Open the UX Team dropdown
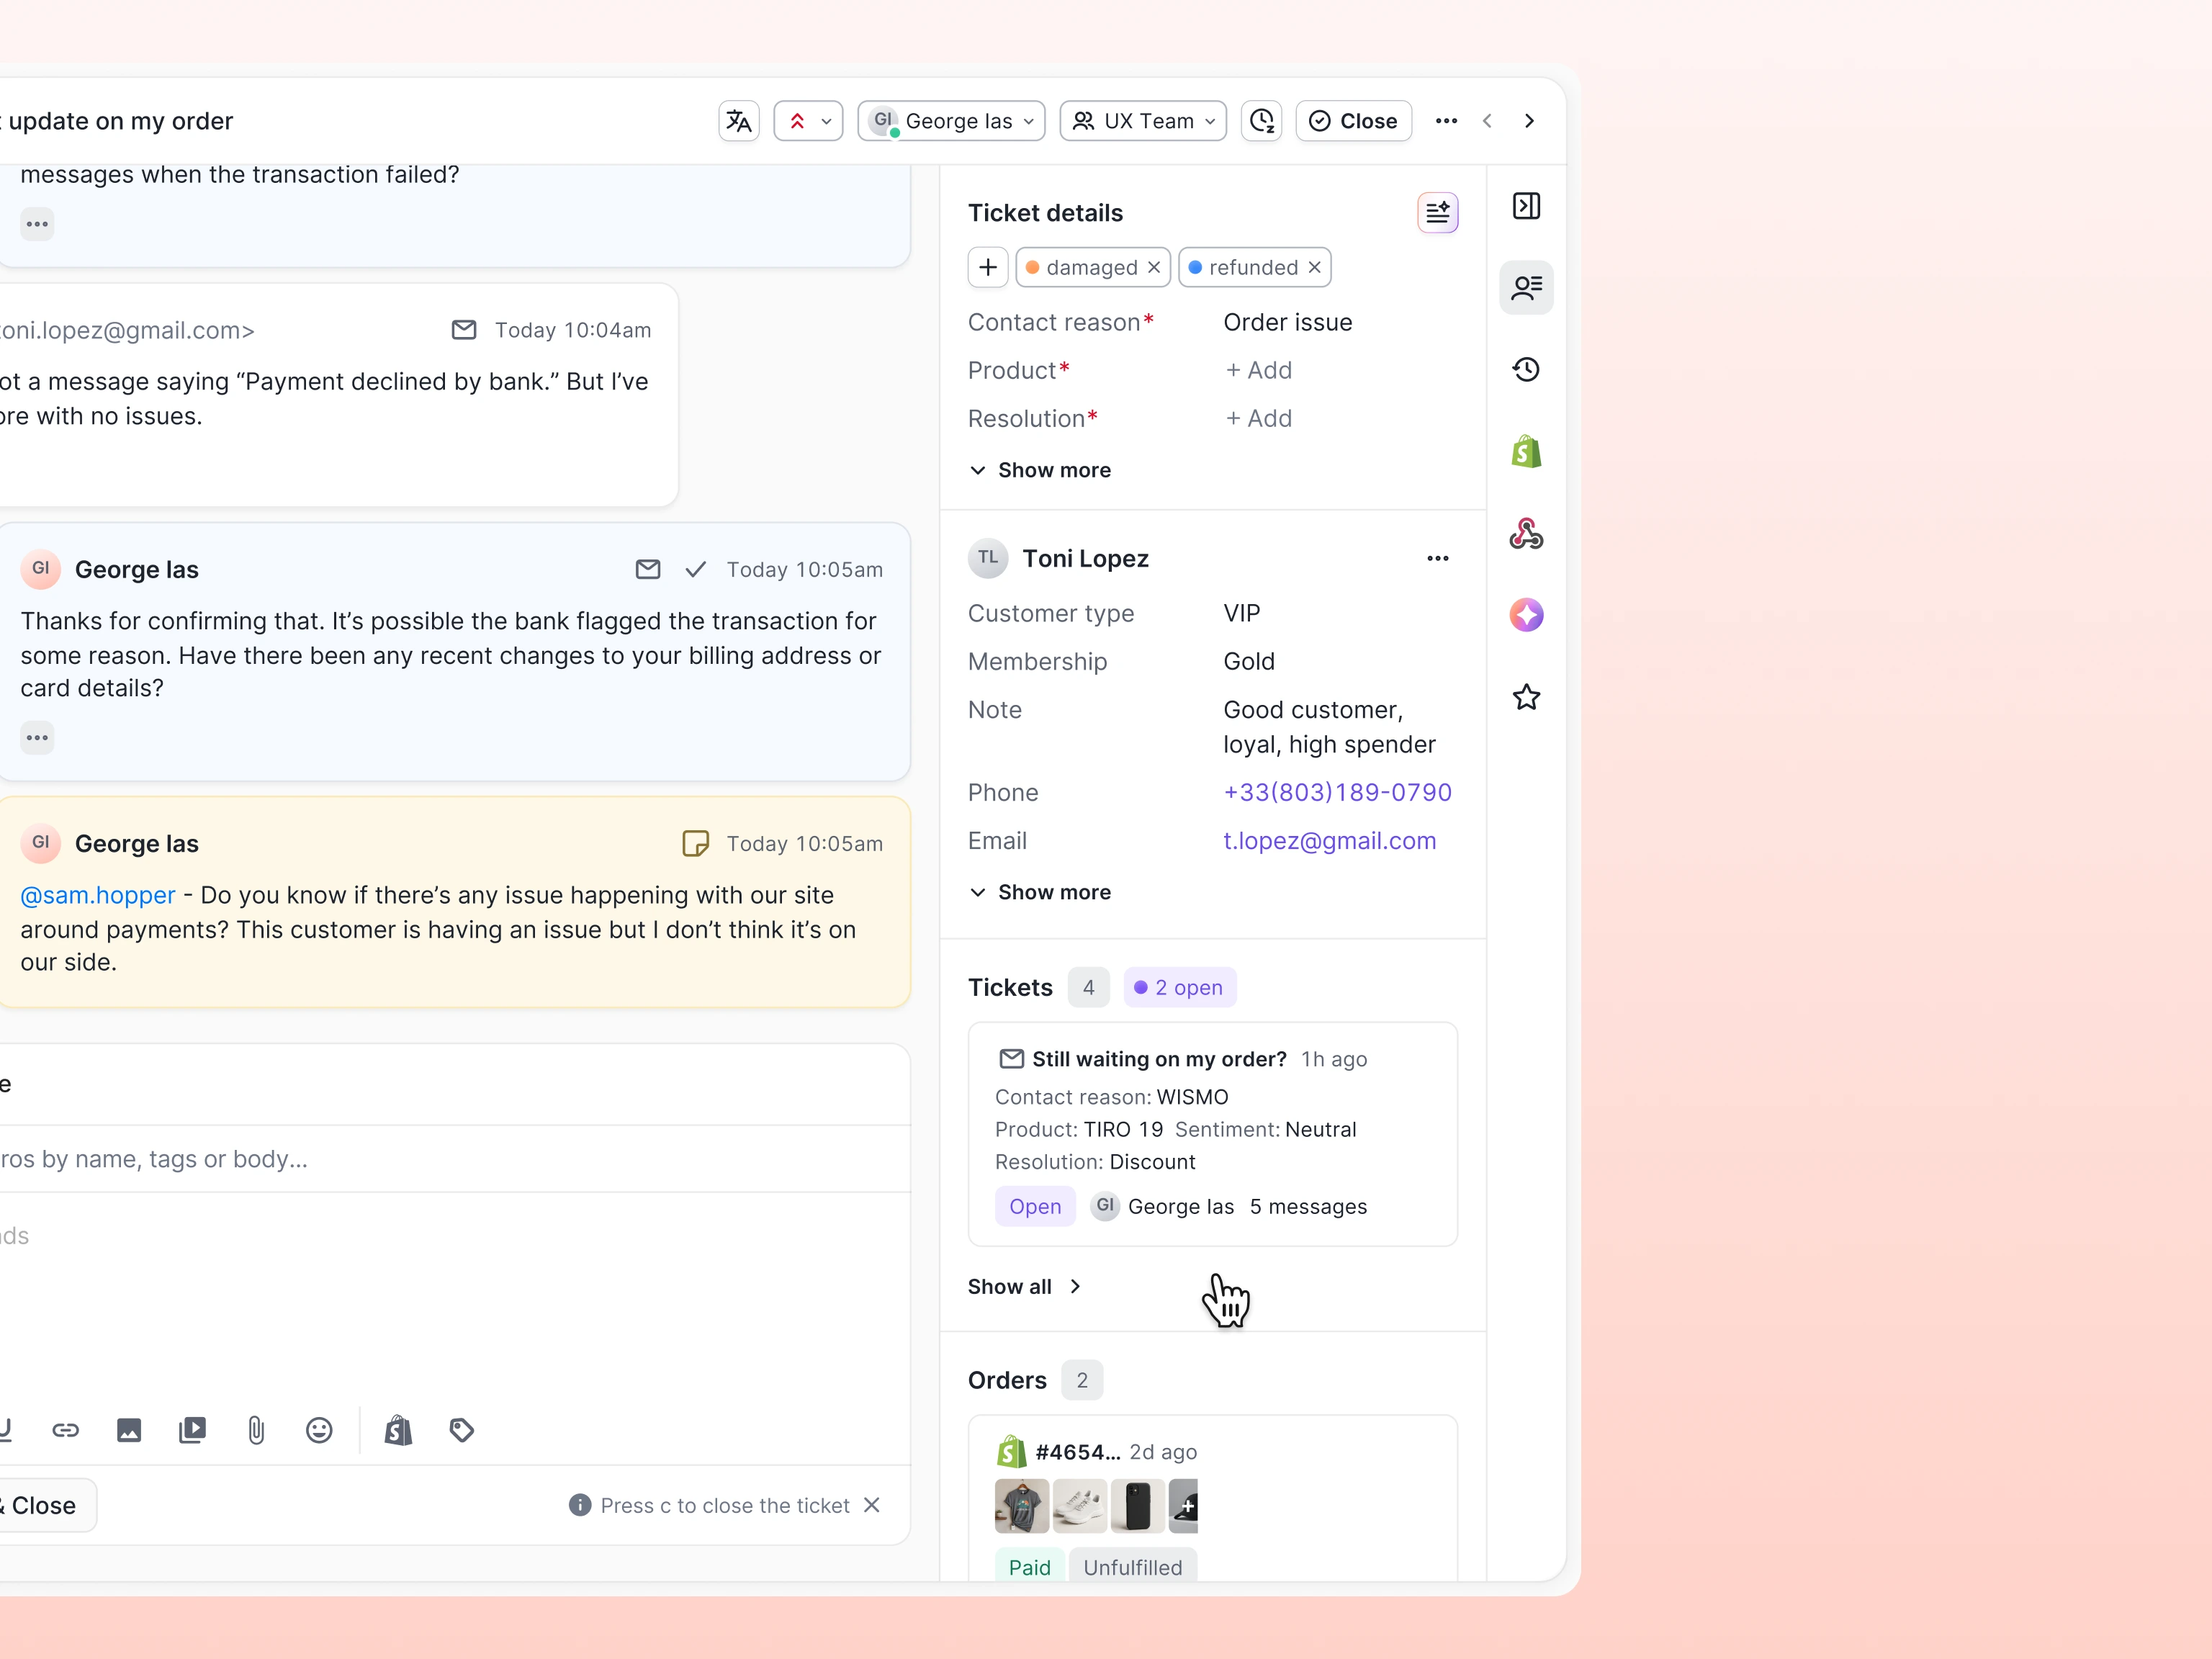The width and height of the screenshot is (2212, 1659). coord(1143,121)
